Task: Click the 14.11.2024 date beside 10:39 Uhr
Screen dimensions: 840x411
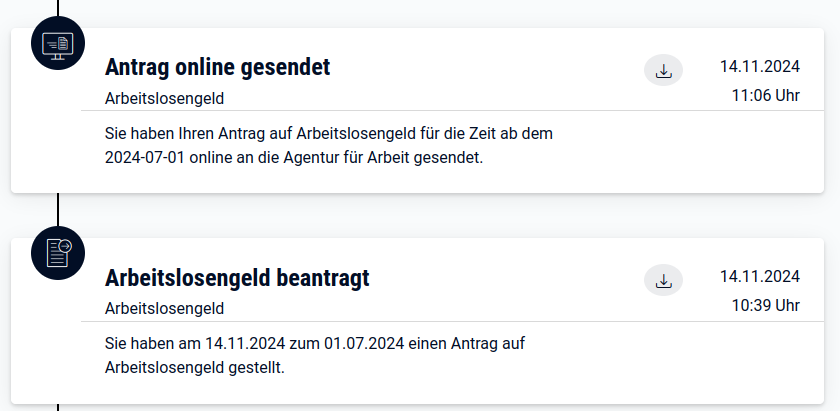Action: (x=760, y=277)
